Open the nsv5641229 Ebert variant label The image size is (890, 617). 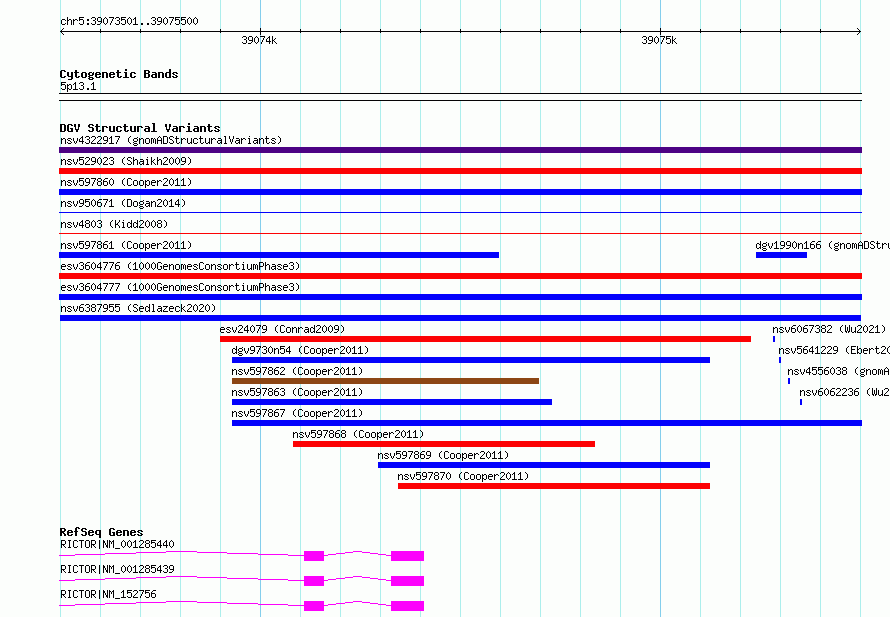(x=834, y=350)
